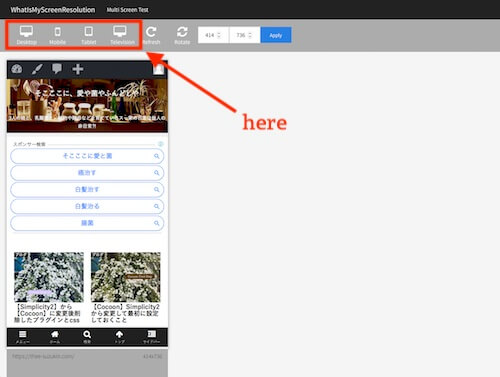Click the second sponsored search suggestion

pyautogui.click(x=87, y=173)
